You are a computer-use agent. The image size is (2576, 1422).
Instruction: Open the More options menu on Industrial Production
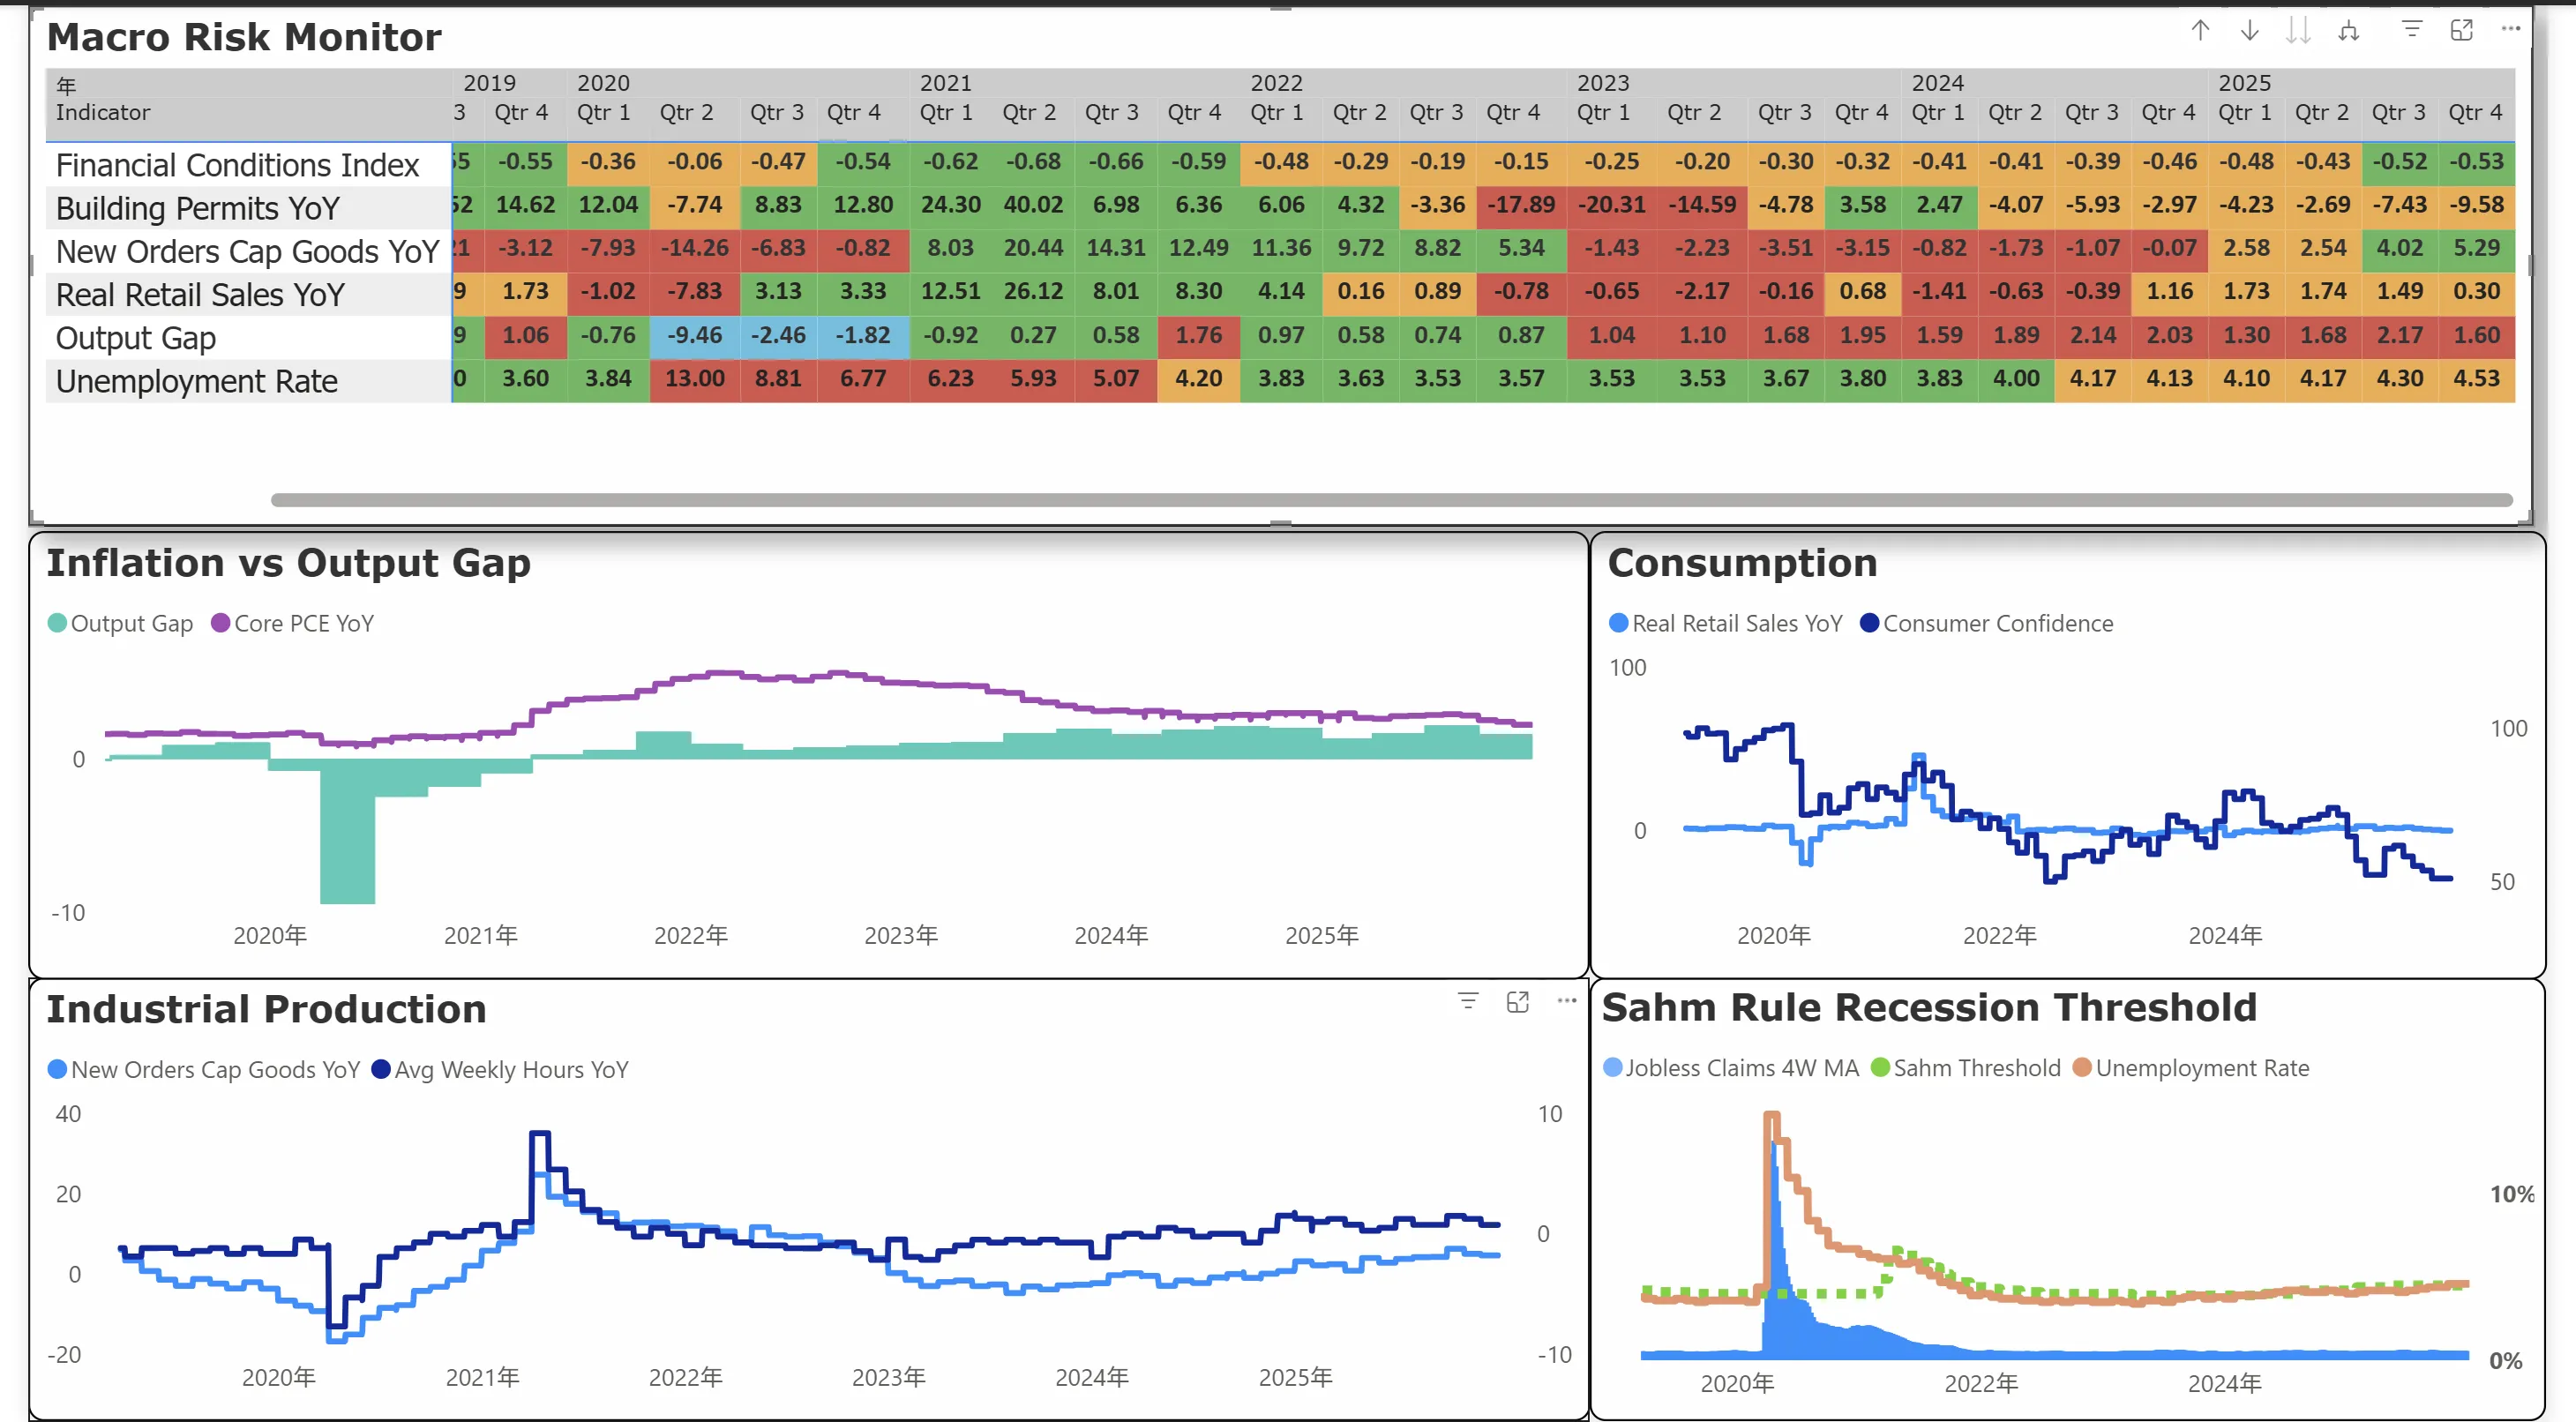[x=1565, y=1001]
